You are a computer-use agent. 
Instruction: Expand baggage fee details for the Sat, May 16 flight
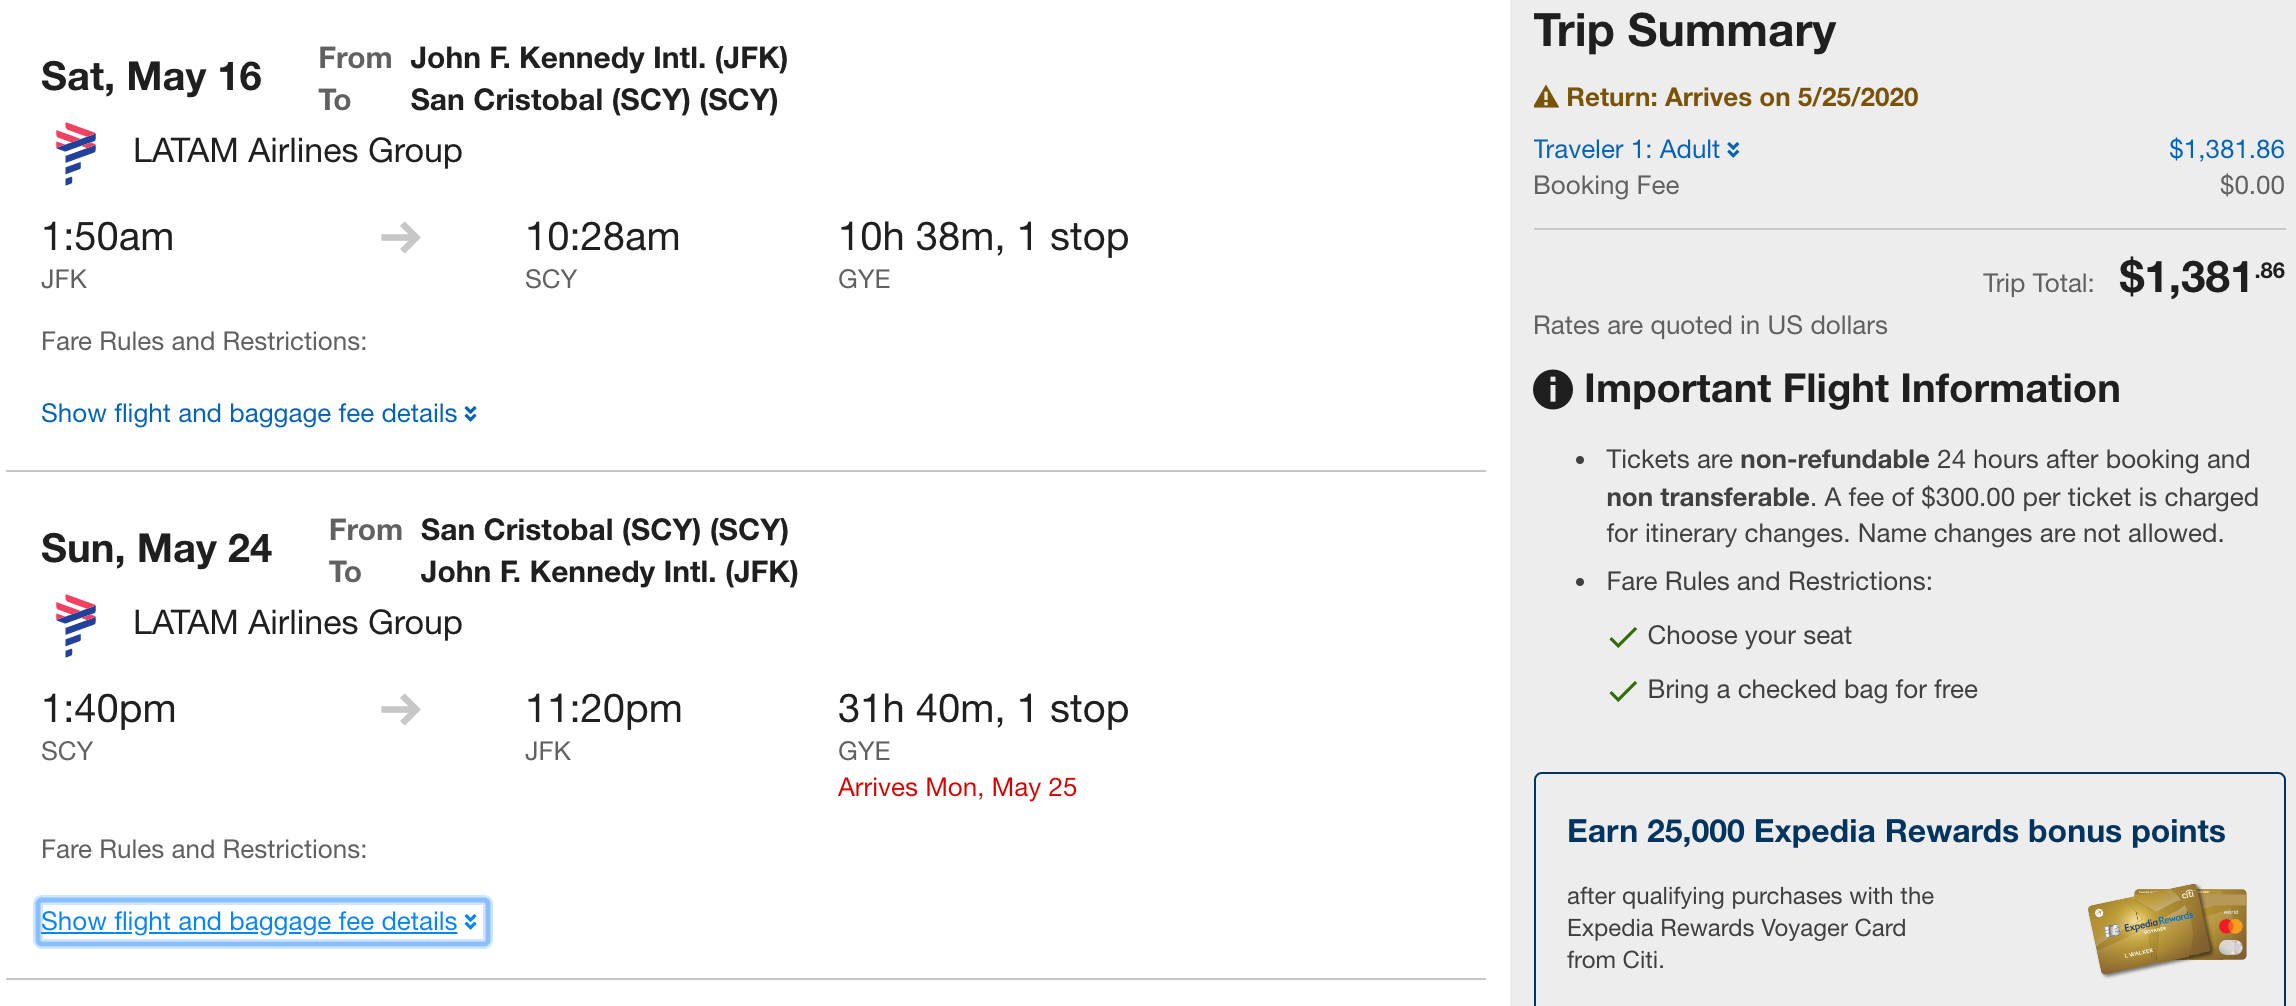click(x=258, y=414)
